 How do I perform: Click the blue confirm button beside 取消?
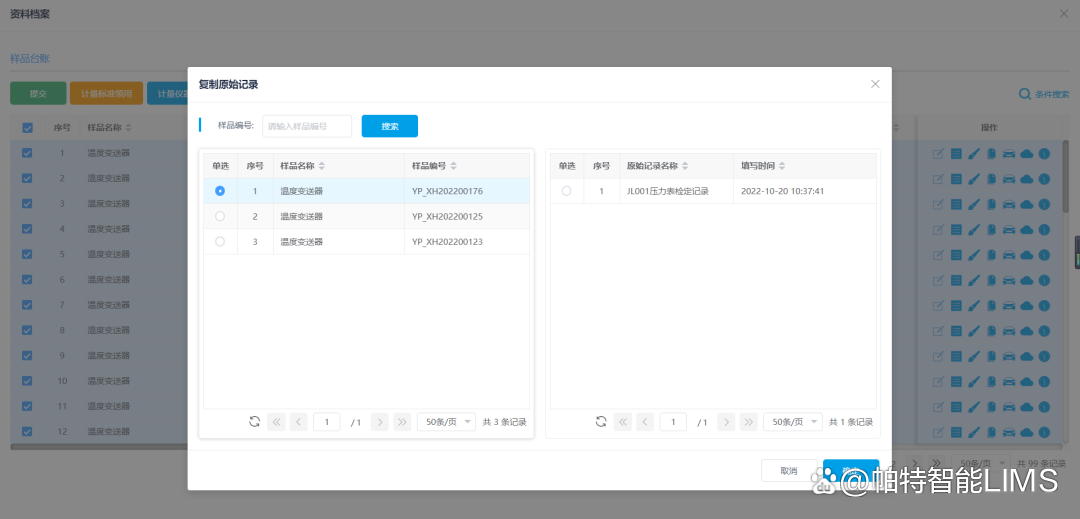coord(850,471)
